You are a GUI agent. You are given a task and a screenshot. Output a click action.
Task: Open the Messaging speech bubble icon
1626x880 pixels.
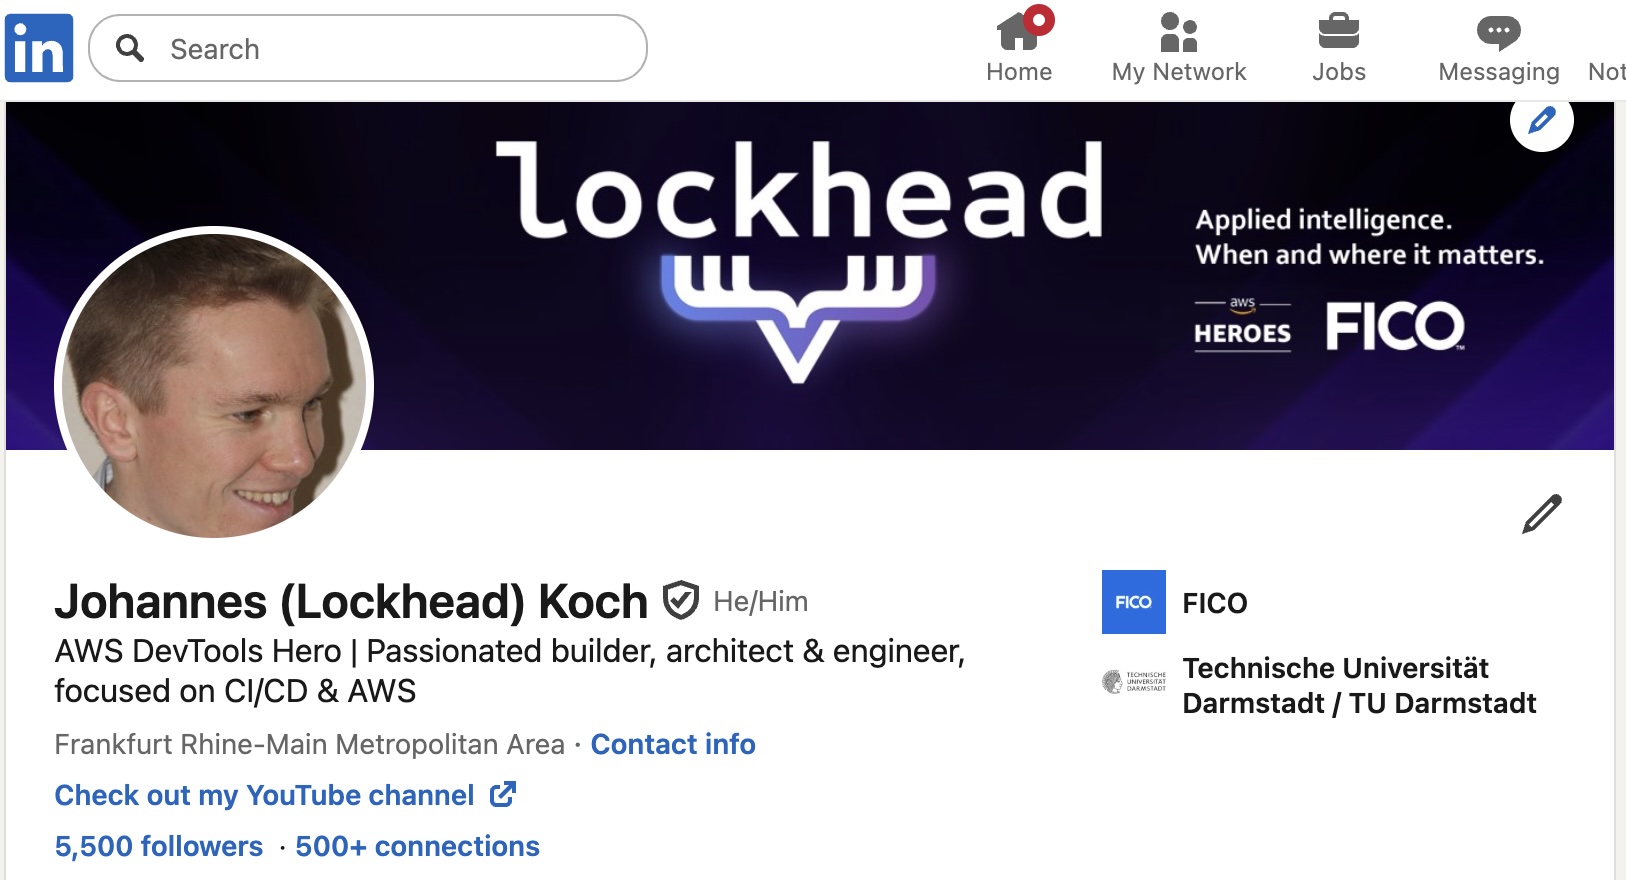[x=1498, y=32]
